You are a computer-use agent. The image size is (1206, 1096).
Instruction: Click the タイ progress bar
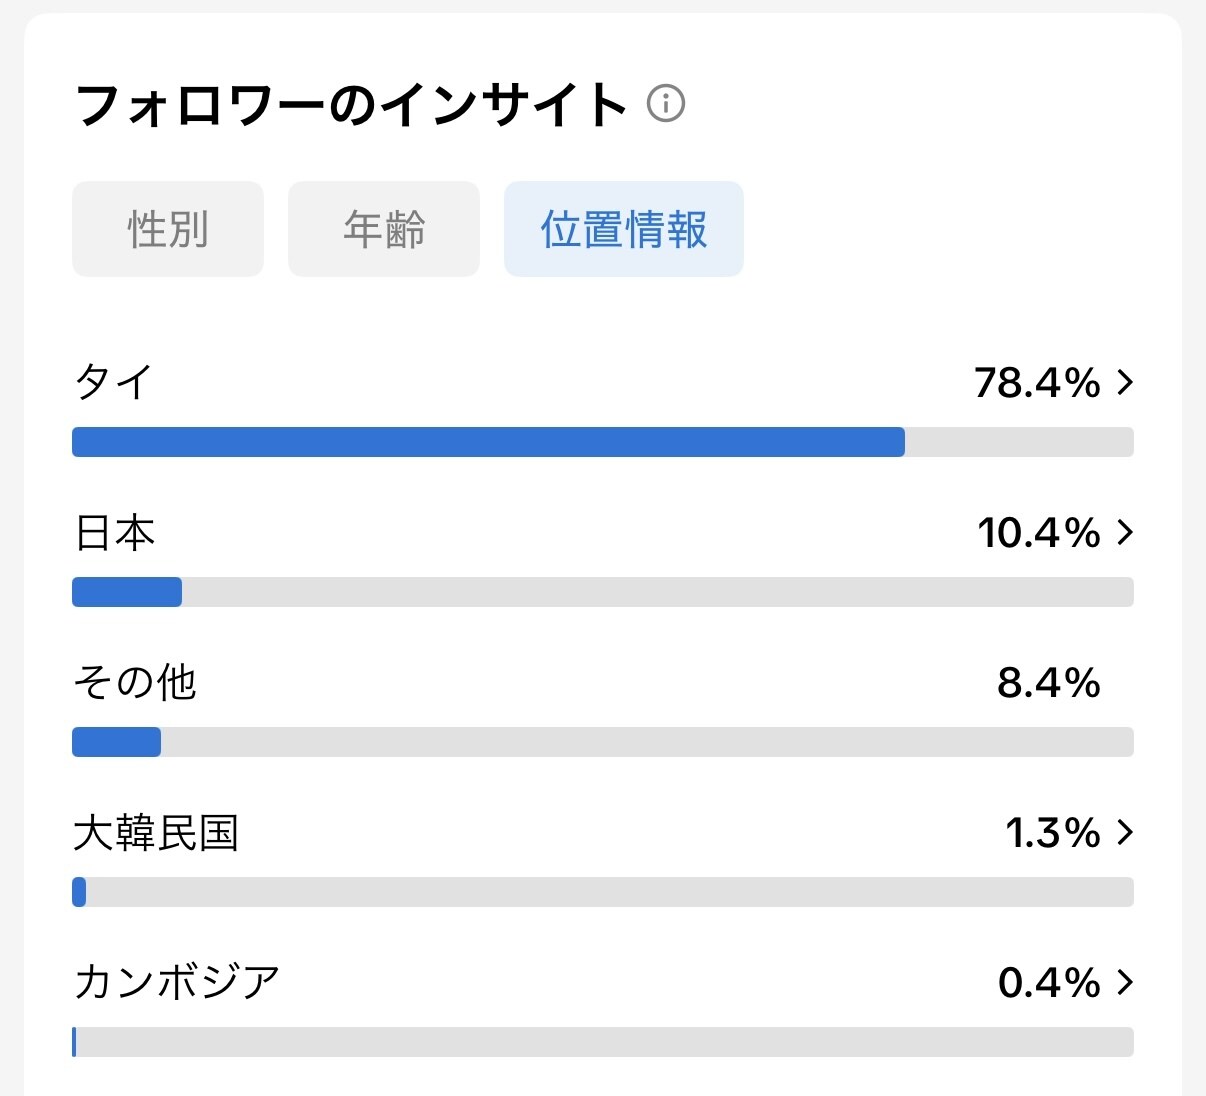pyautogui.click(x=603, y=442)
